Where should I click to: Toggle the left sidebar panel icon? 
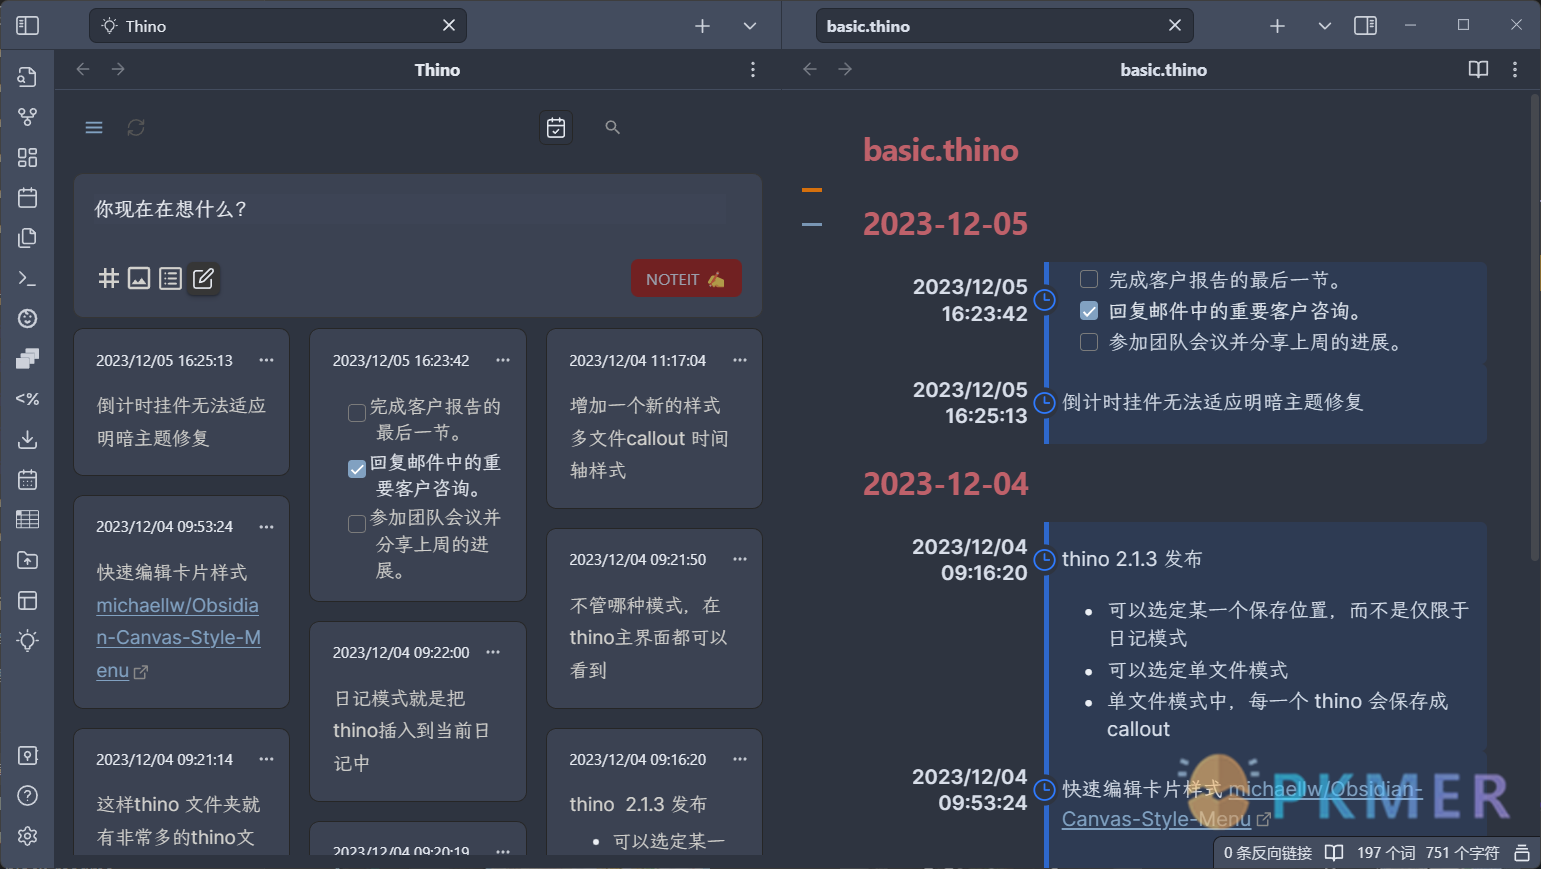click(x=28, y=25)
